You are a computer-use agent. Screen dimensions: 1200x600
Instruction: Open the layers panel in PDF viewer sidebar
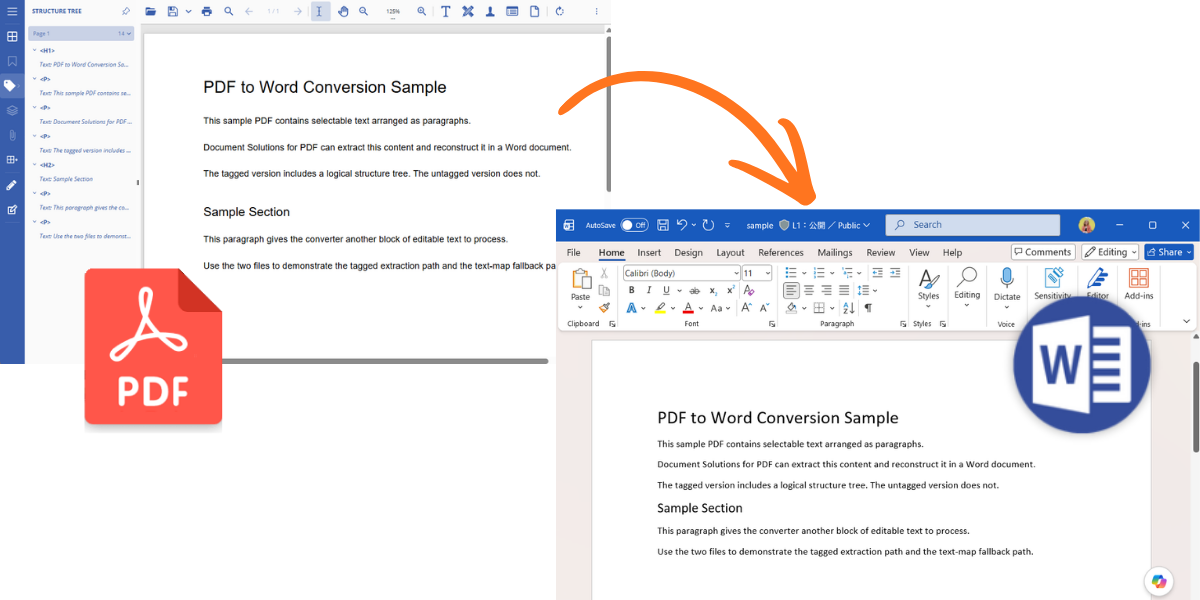point(12,110)
